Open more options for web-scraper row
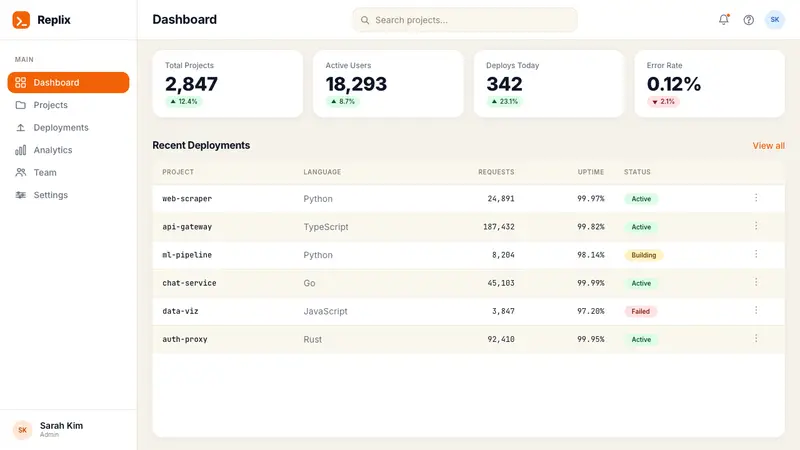 [x=756, y=198]
